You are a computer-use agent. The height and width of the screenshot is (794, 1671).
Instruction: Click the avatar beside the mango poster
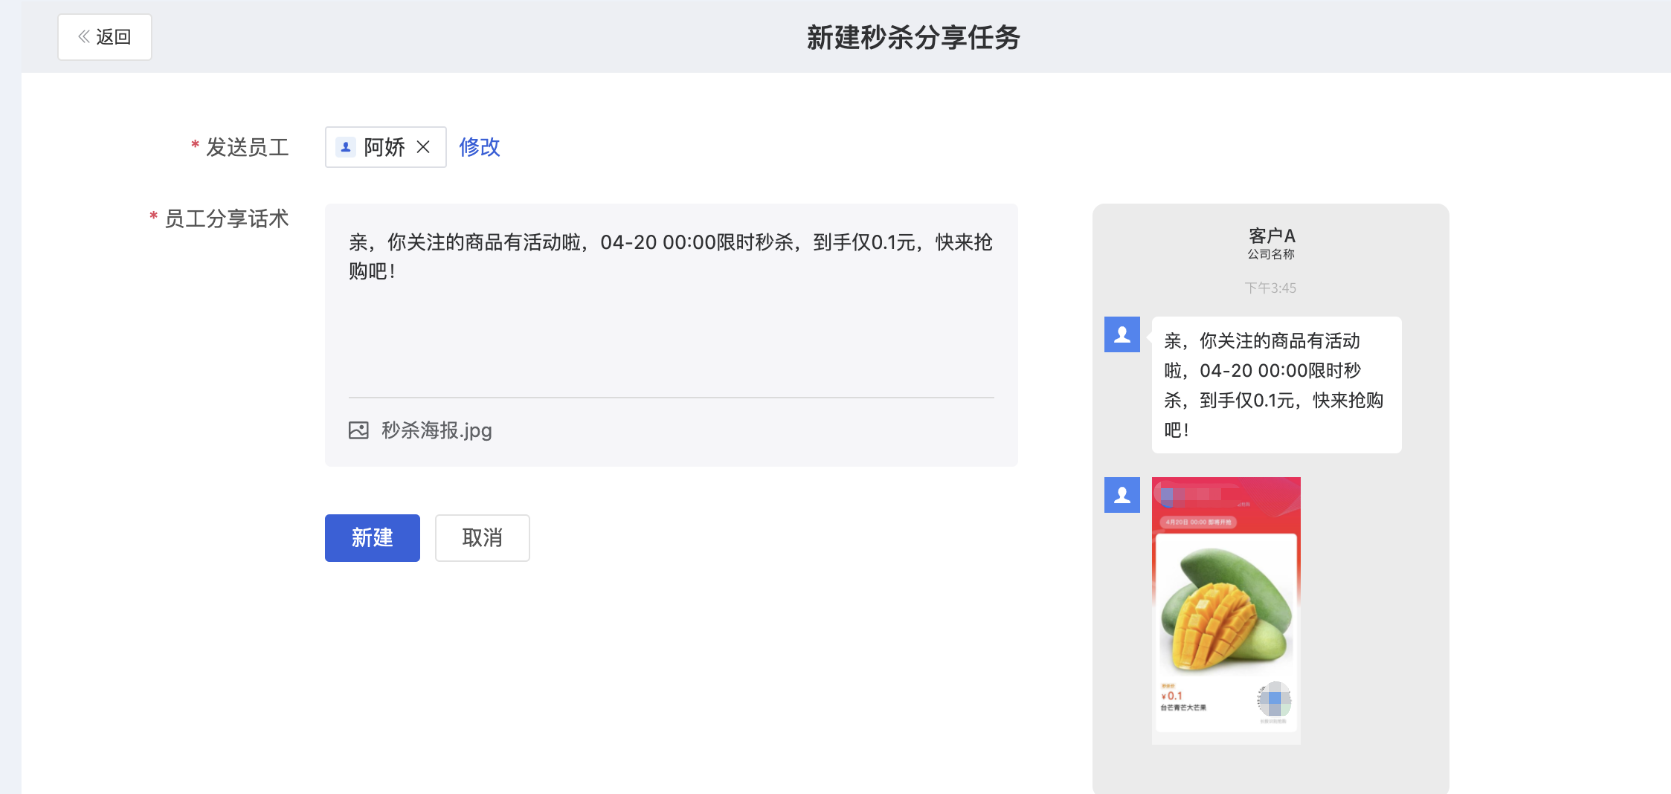[1122, 495]
